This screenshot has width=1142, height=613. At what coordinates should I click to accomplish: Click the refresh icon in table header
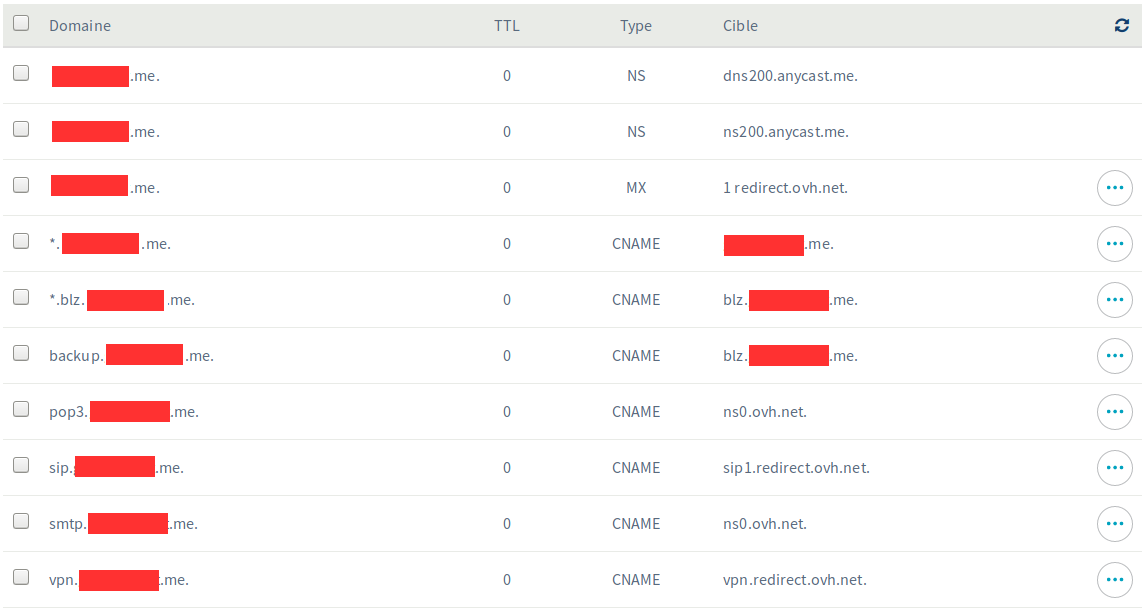click(1121, 26)
